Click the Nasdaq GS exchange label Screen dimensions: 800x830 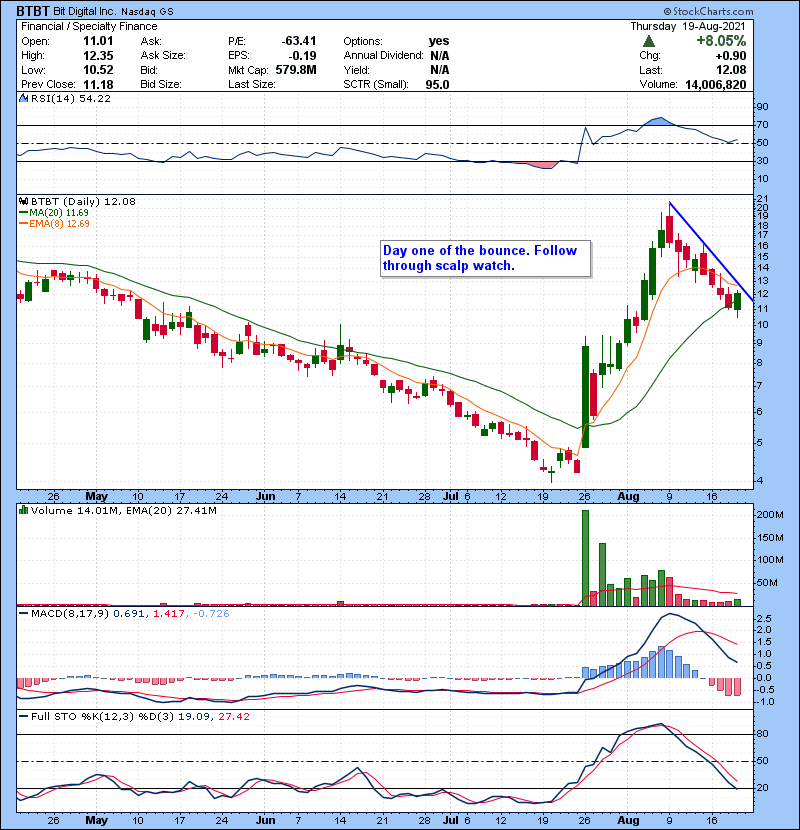[147, 12]
